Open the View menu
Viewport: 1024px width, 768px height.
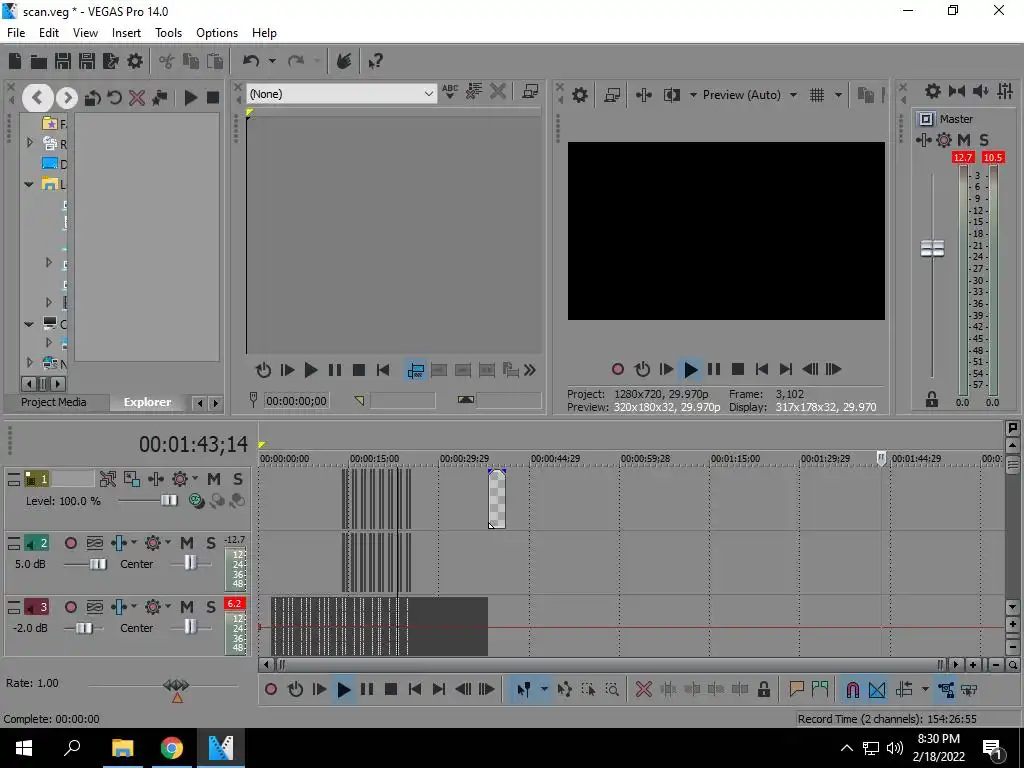point(86,33)
